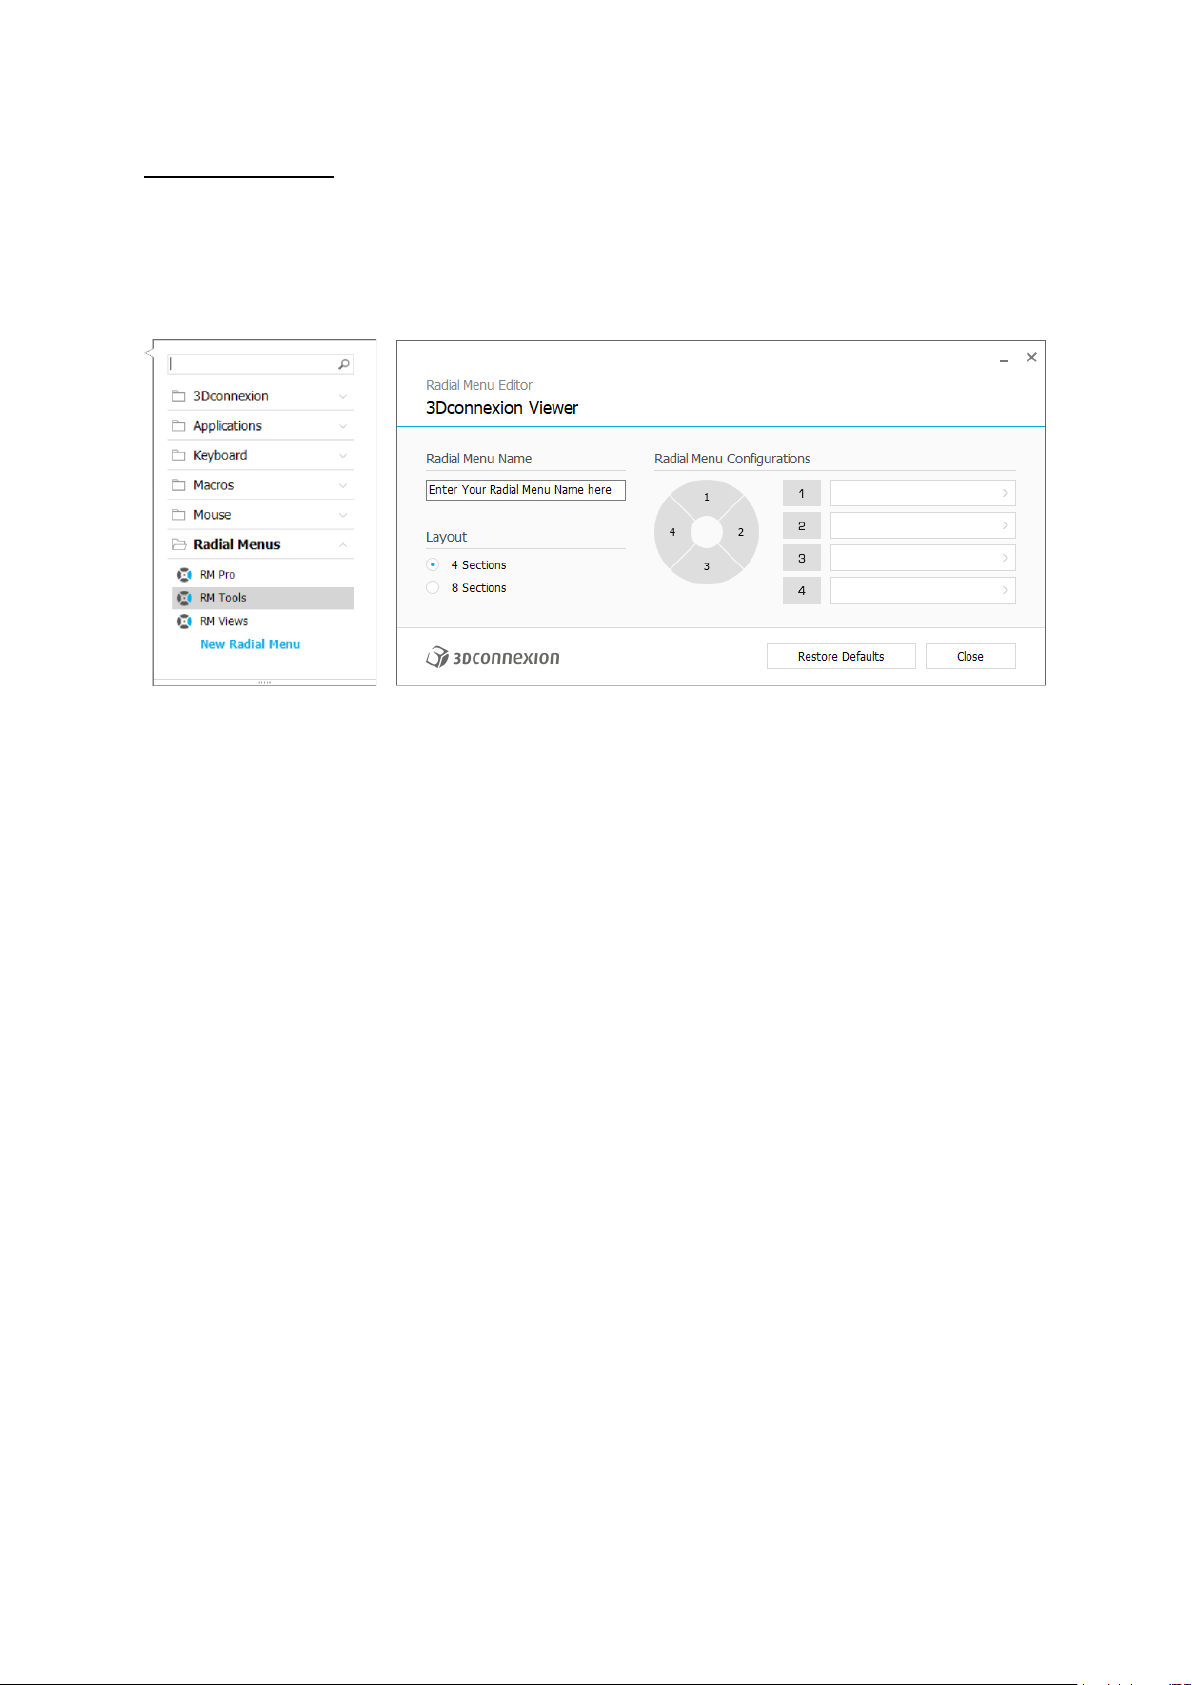1192x1685 pixels.
Task: Create a New Radial Menu
Action: pos(250,645)
